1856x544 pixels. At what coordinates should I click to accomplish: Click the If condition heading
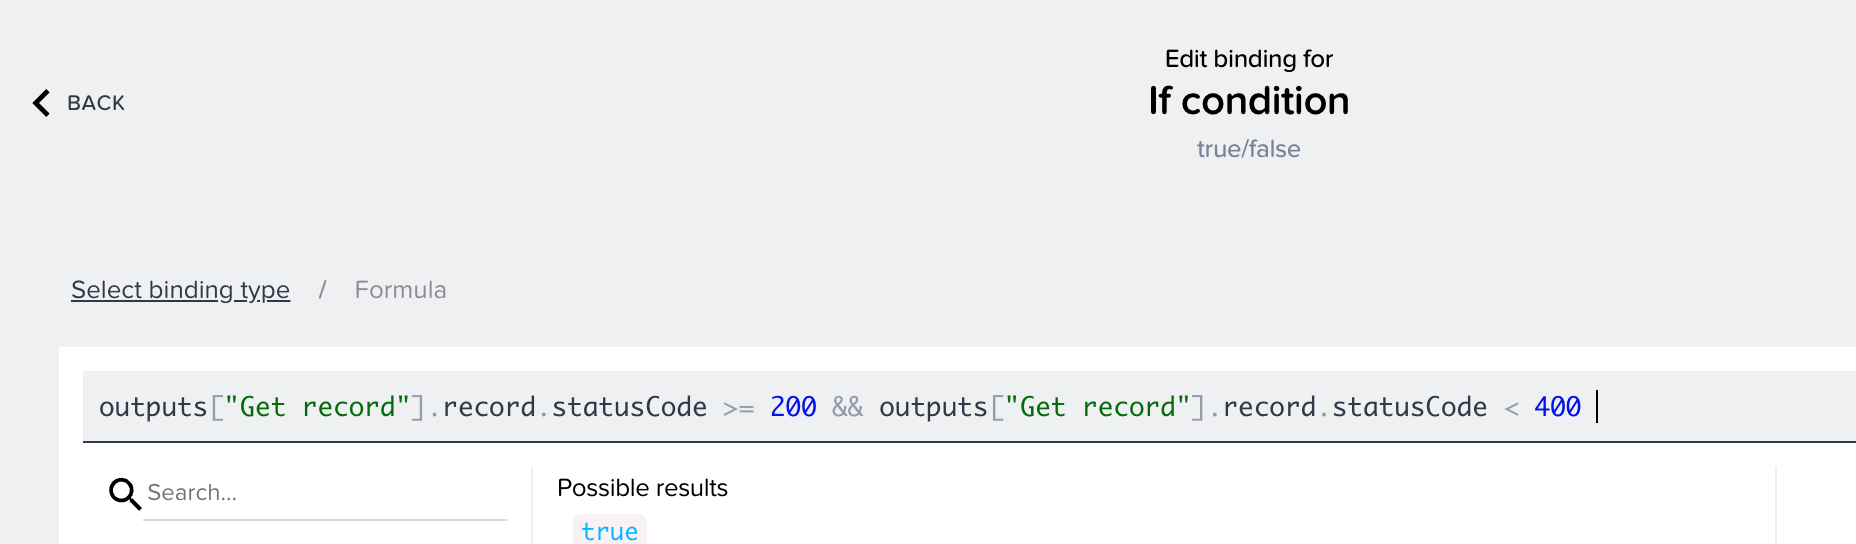click(1249, 101)
